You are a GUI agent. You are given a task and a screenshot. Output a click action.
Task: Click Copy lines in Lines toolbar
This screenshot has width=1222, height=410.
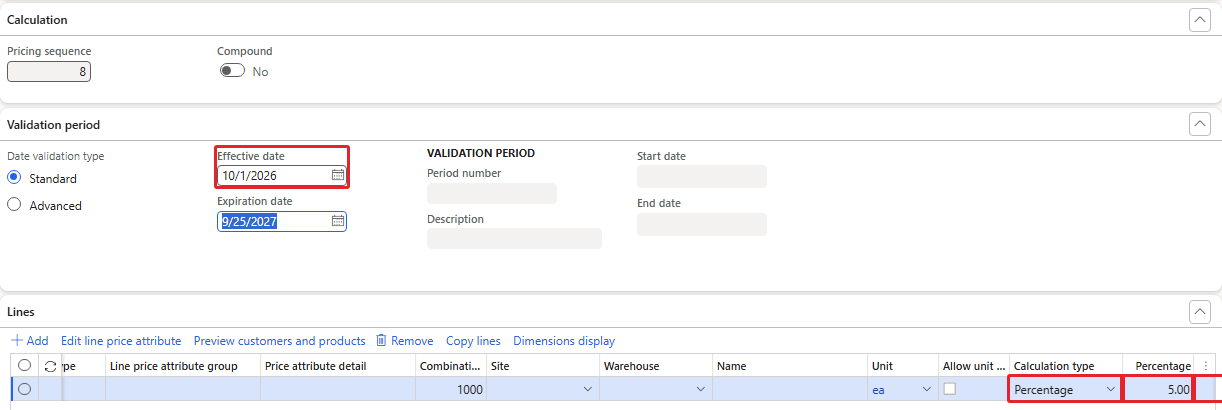pyautogui.click(x=473, y=341)
